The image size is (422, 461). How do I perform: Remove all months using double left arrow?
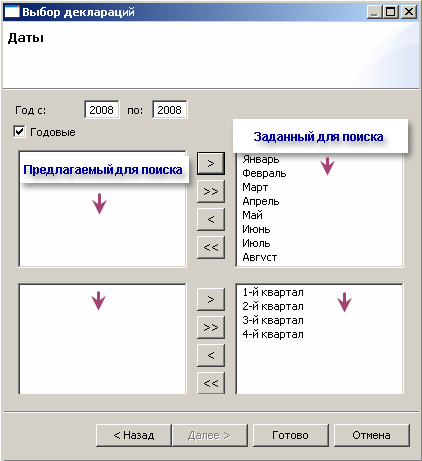click(211, 247)
